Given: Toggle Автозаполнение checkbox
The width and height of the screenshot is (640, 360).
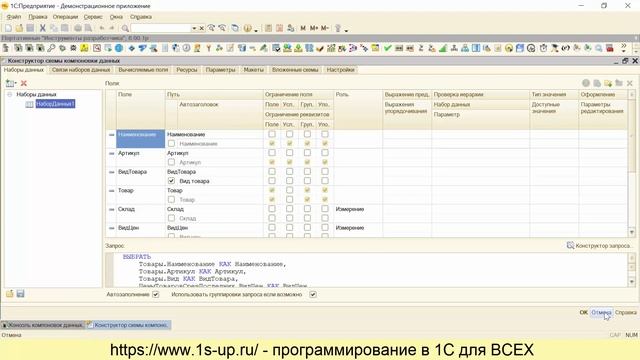Looking at the screenshot, I should [x=156, y=294].
